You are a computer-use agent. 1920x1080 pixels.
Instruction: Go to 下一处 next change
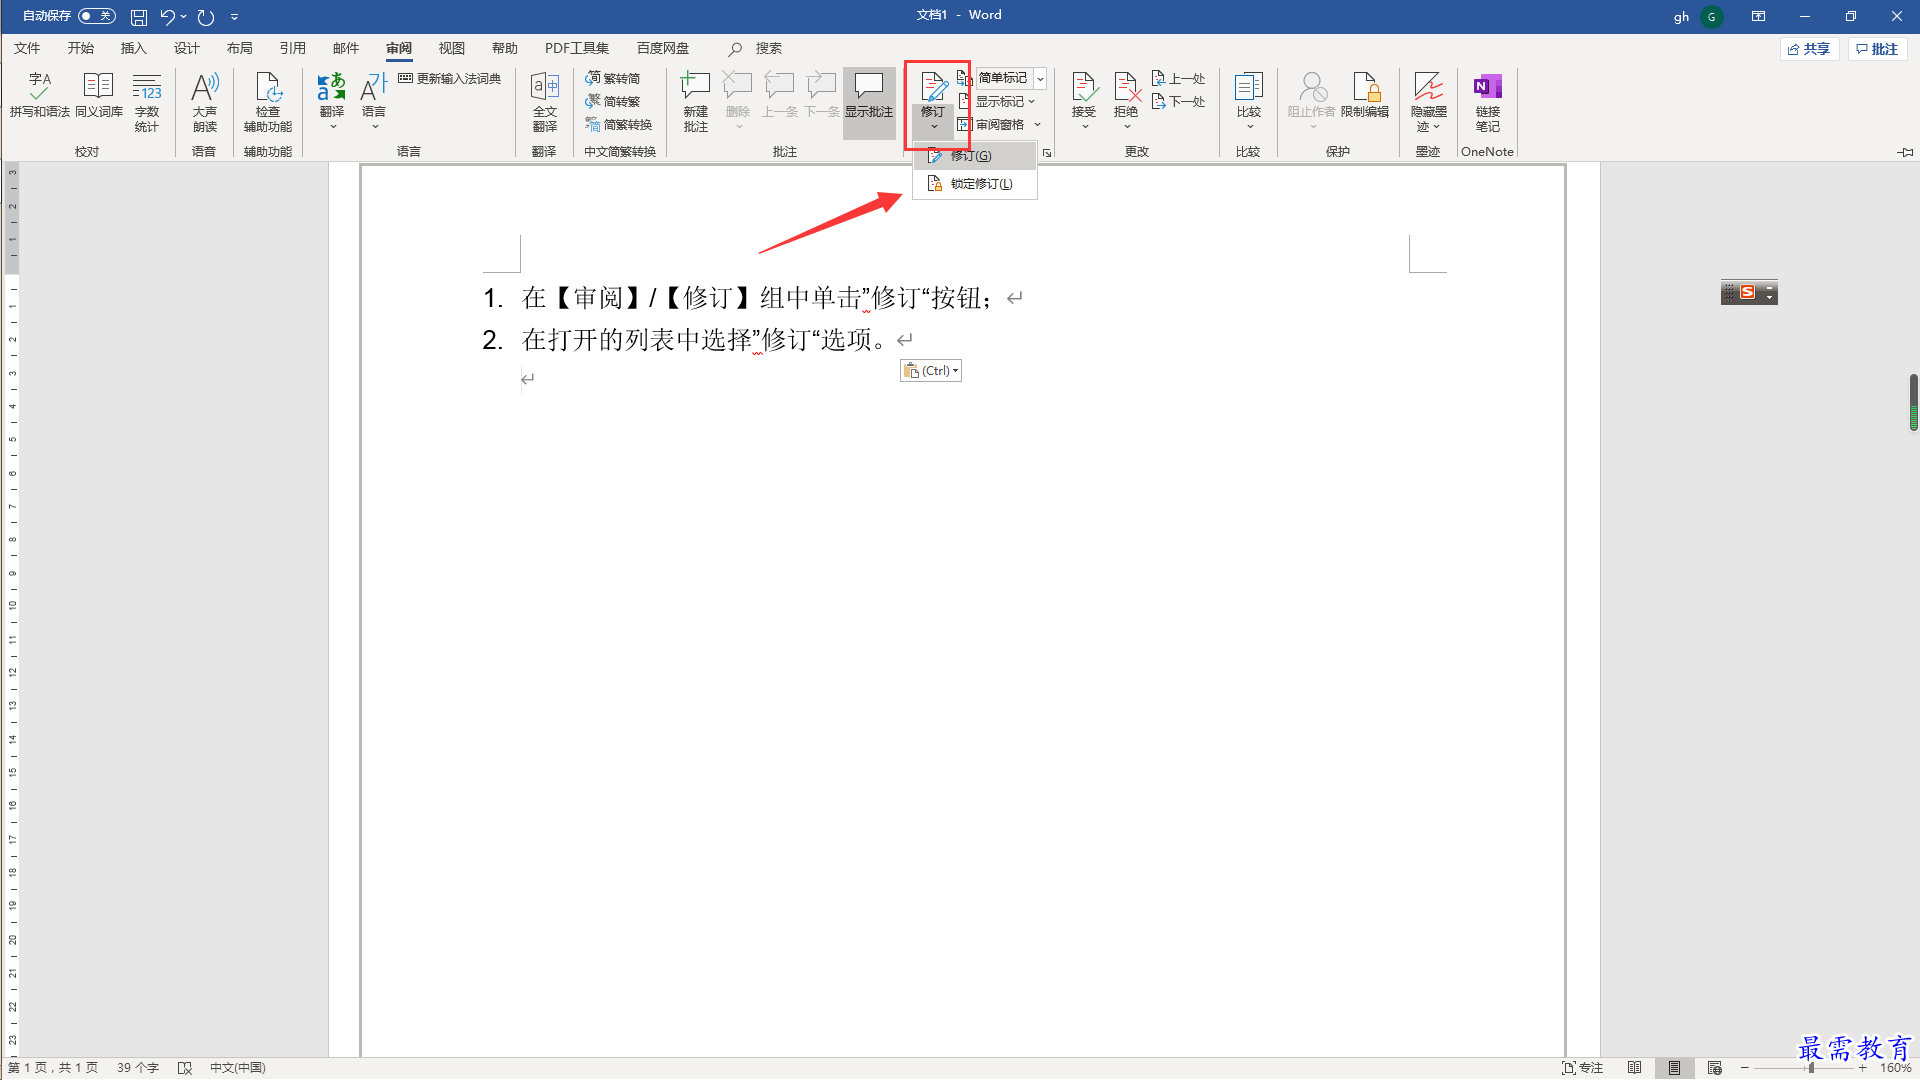[1179, 101]
